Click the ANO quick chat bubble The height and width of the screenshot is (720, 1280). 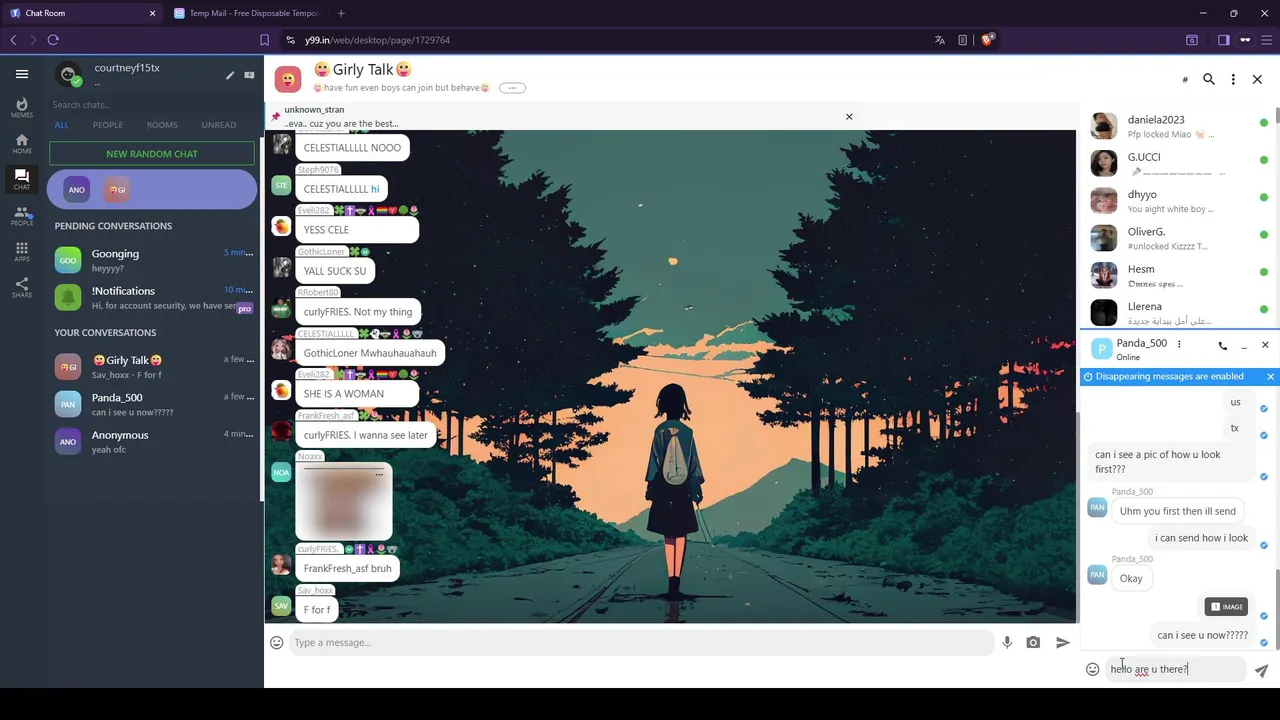tap(77, 189)
